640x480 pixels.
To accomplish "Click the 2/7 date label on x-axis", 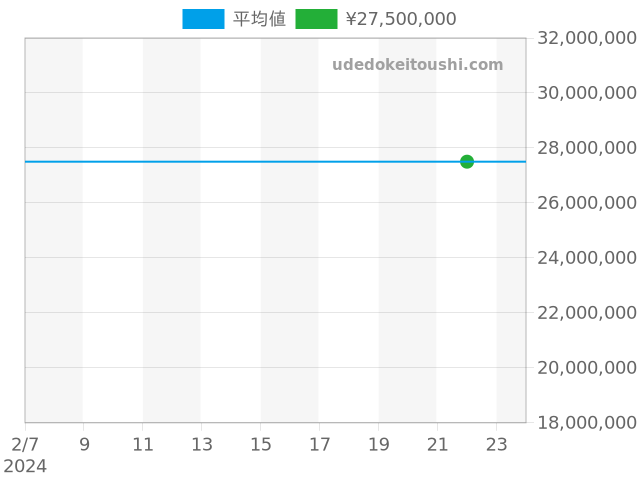I will pyautogui.click(x=25, y=444).
